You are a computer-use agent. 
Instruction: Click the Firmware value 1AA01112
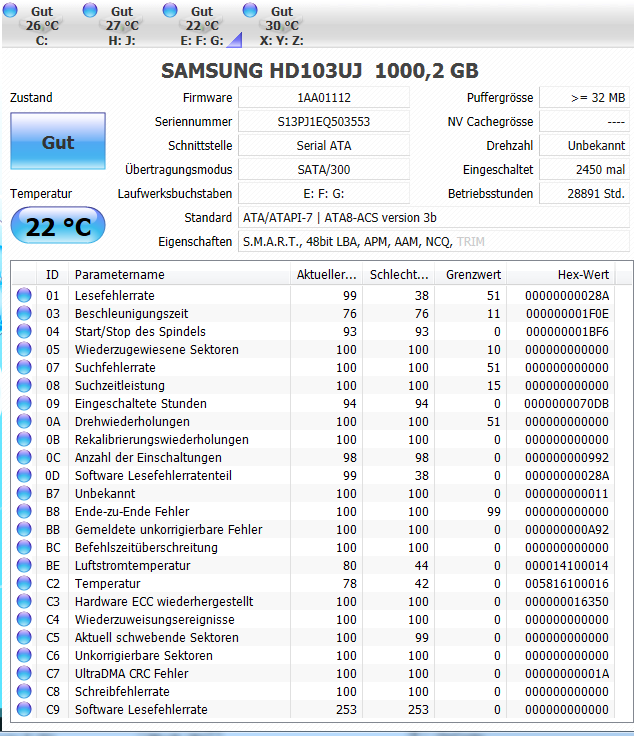pos(324,98)
